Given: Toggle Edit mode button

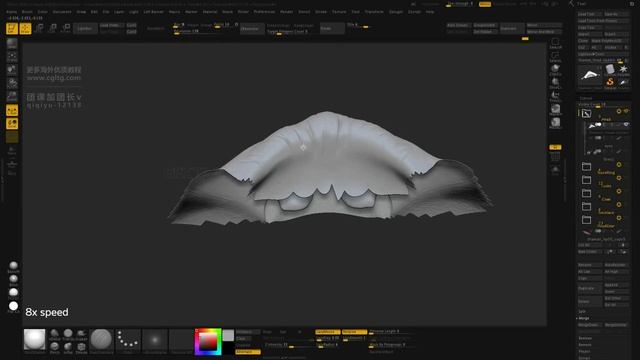Looking at the screenshot, I should [12, 28].
